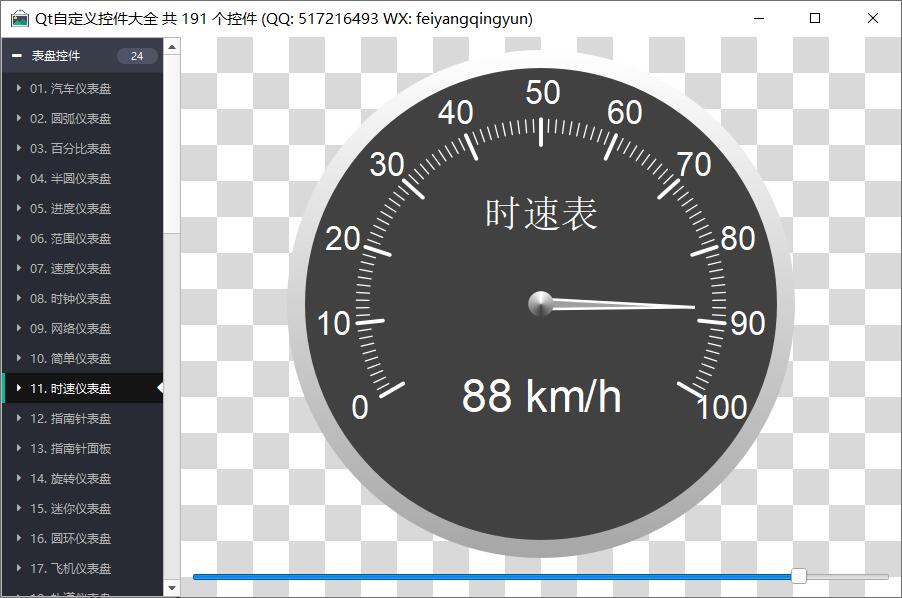The image size is (902, 598).
Task: Open 12. 指南针表盘 entry
Action: [x=70, y=418]
